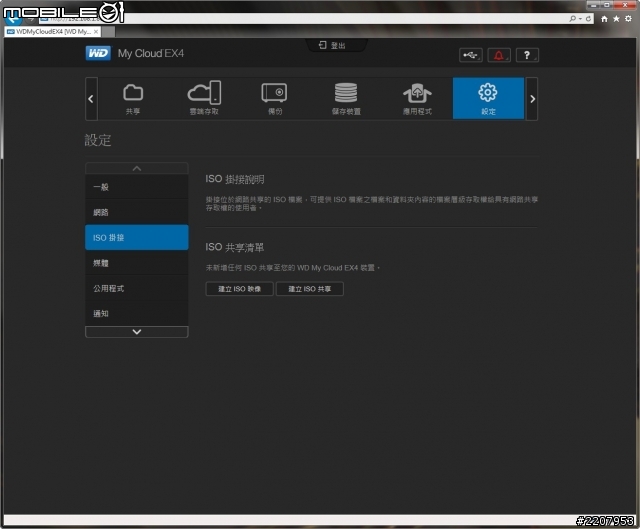Open the 備份 backup section
Screen dimensions: 640x529
(x=275, y=99)
